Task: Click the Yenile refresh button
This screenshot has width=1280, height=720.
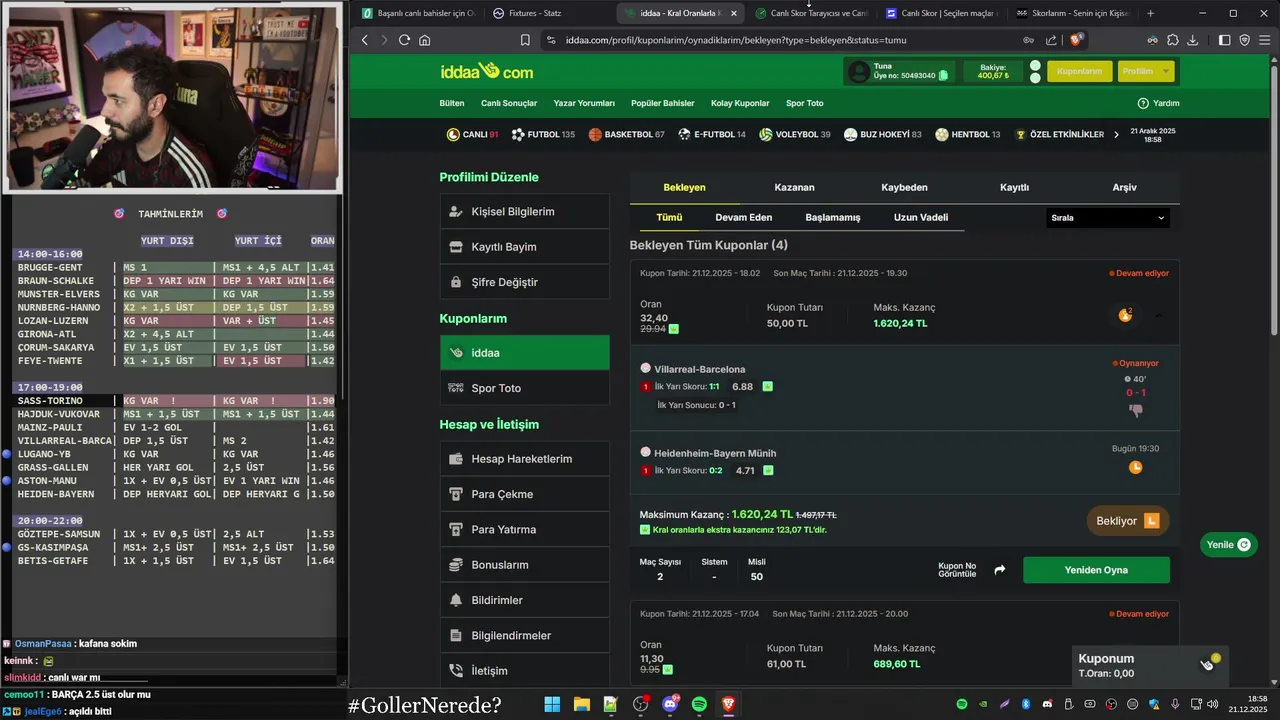Action: point(1229,545)
